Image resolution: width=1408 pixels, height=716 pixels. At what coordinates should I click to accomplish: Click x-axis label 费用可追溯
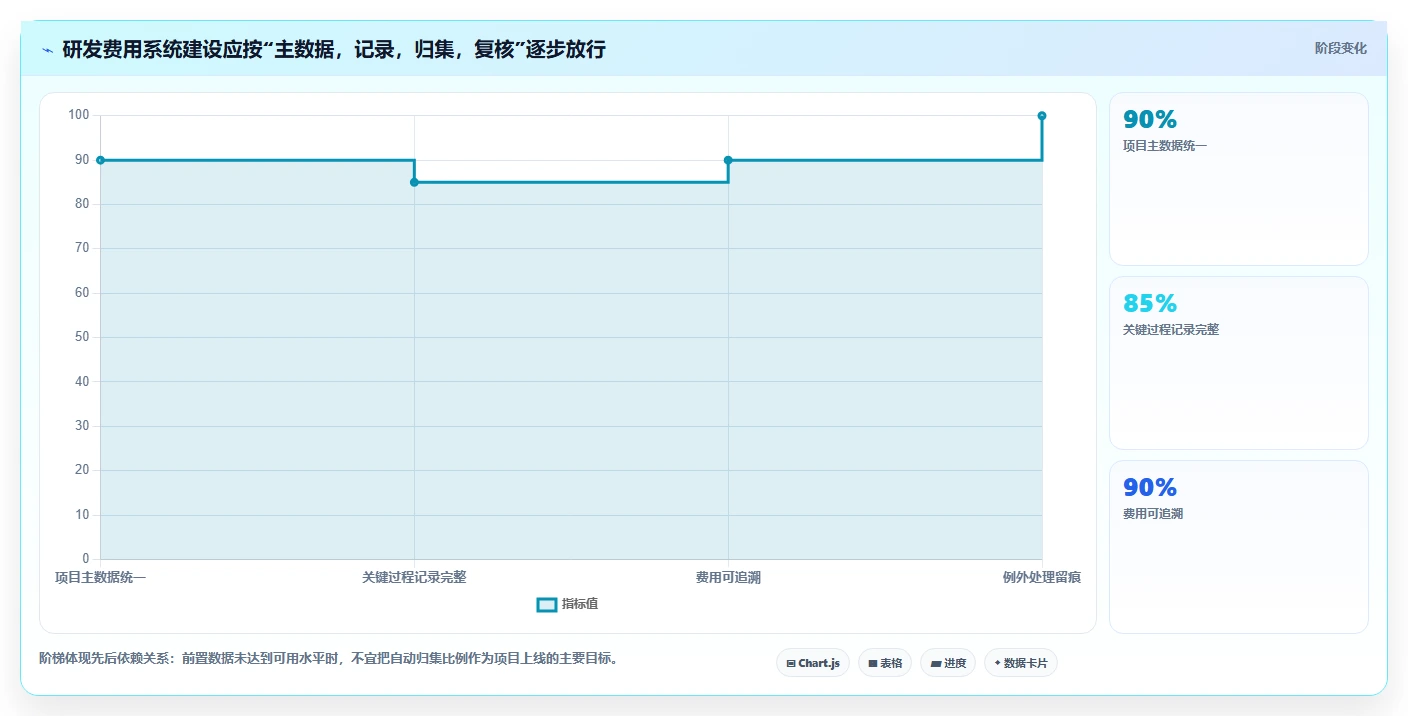pyautogui.click(x=728, y=578)
